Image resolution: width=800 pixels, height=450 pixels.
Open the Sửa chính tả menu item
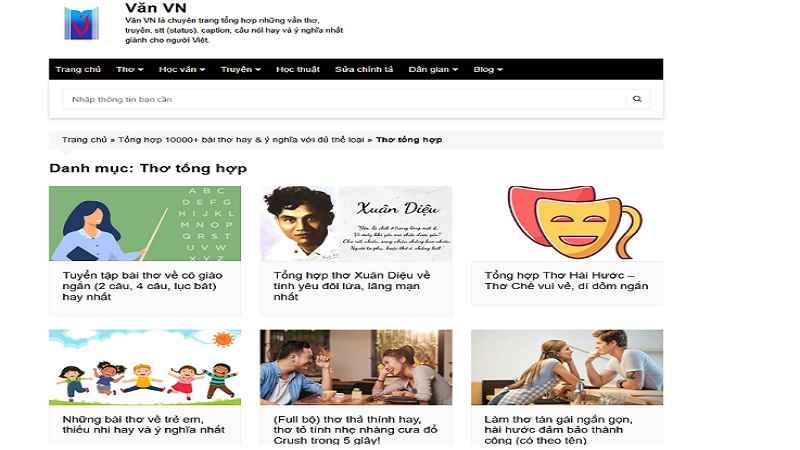point(364,69)
